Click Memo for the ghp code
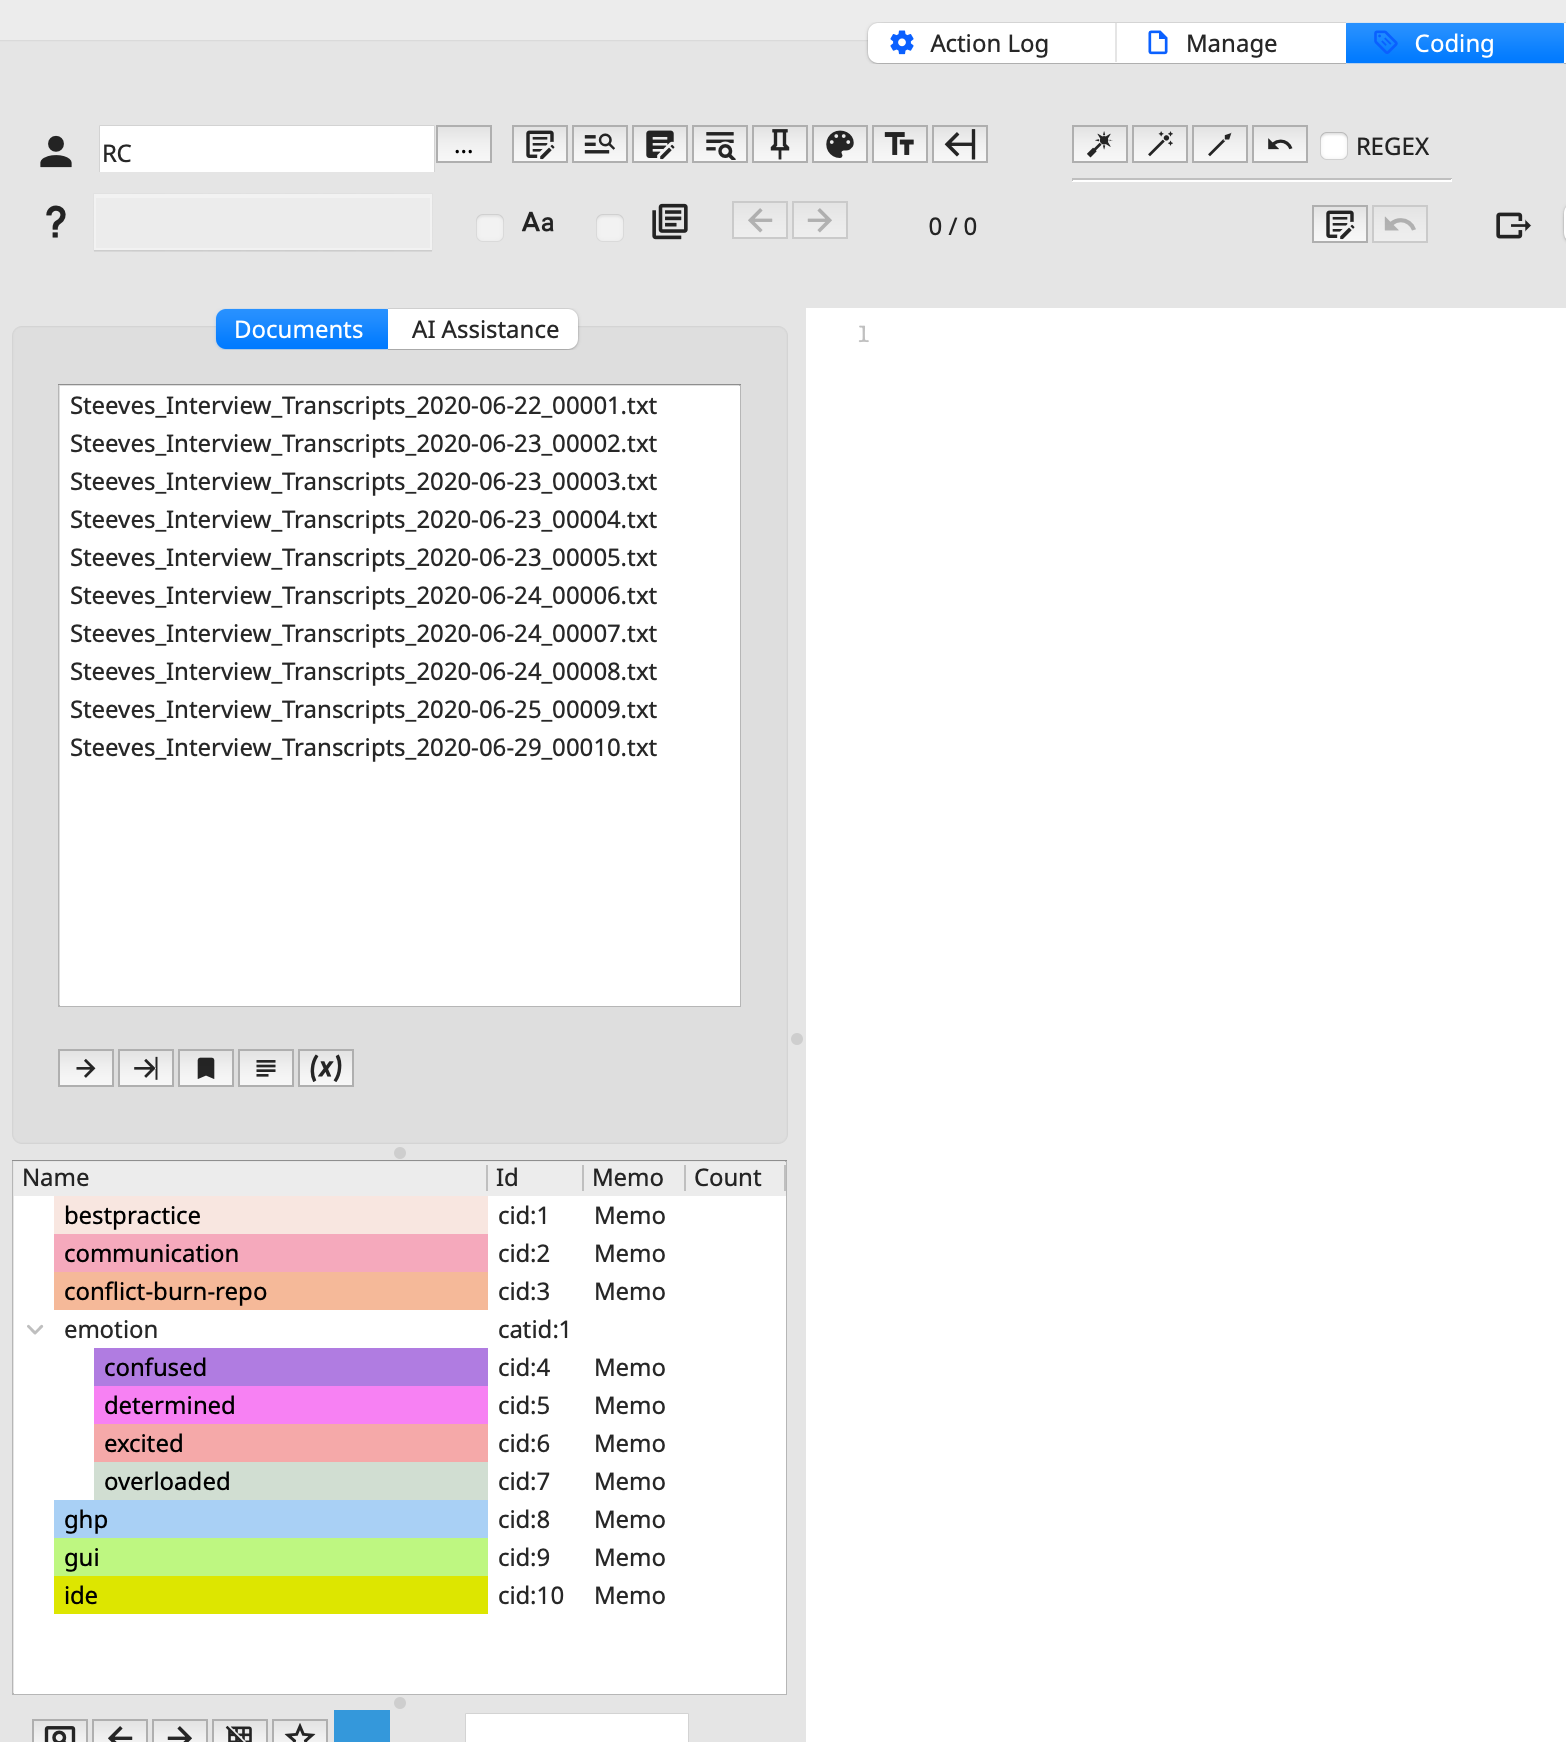The image size is (1566, 1742). click(629, 1520)
